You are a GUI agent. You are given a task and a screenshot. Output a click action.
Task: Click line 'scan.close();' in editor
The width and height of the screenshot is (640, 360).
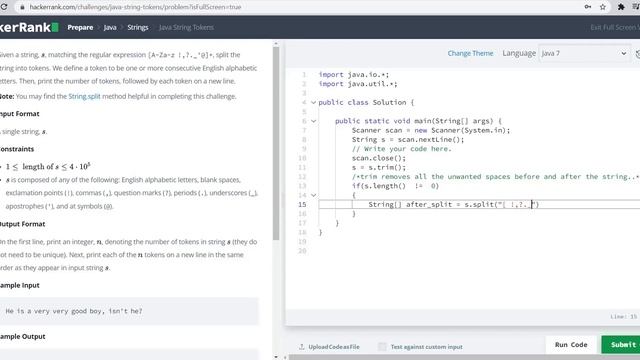pos(379,158)
